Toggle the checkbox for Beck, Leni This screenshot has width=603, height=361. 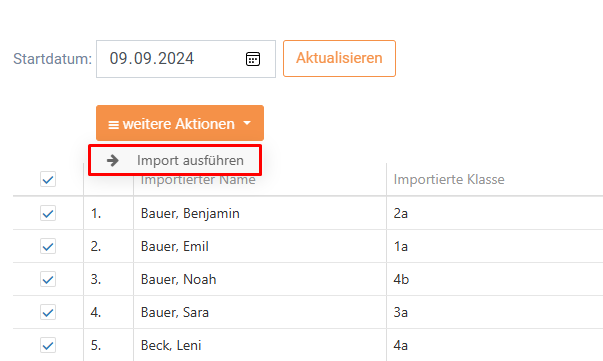point(48,345)
